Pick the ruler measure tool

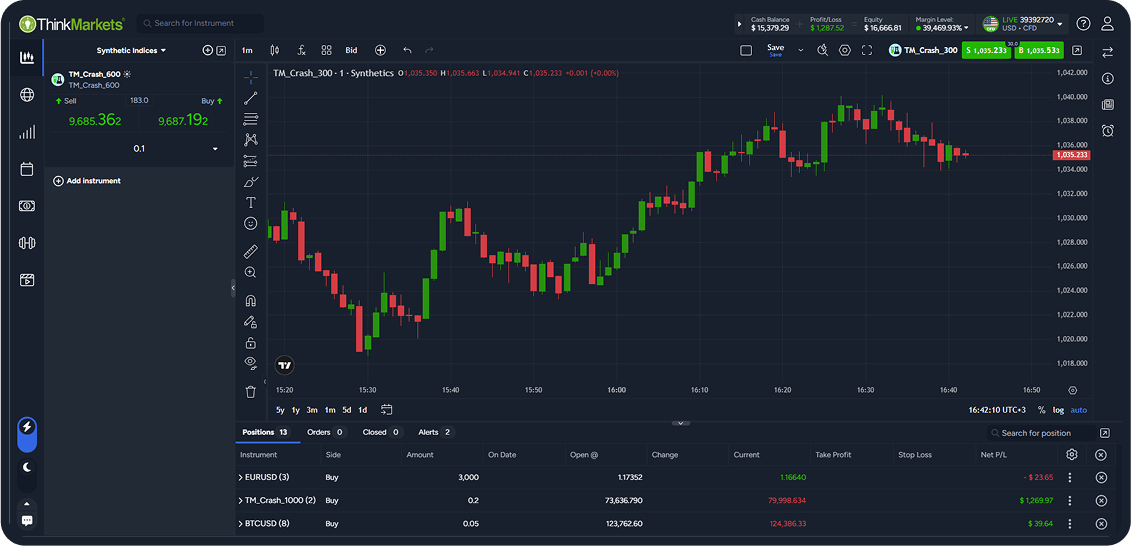point(251,251)
